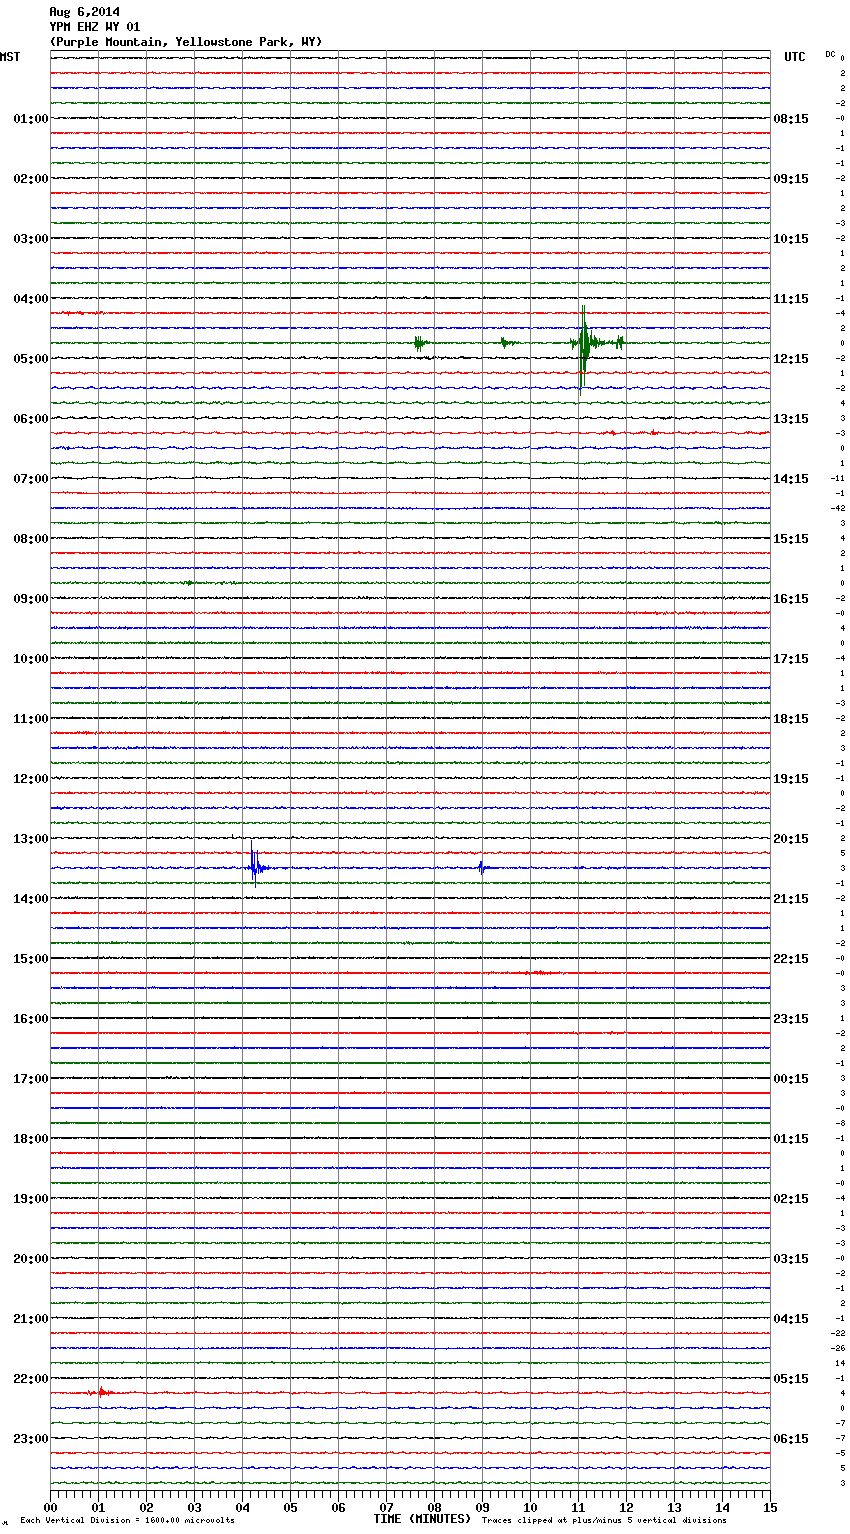Viewport: 850px width, 1534px height.
Task: Click the 05:15 UTC time label
Action: tap(791, 1379)
